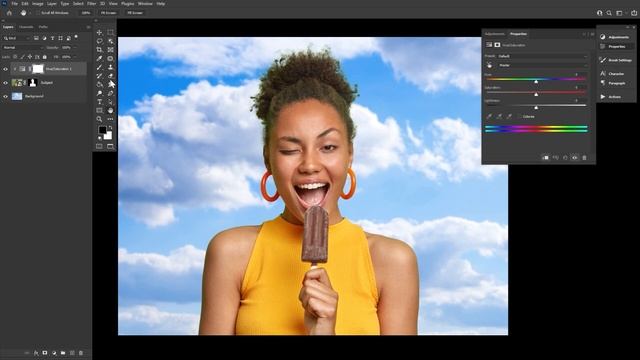Screen dimensions: 640x360
Task: Open the Image menu
Action: (38, 4)
